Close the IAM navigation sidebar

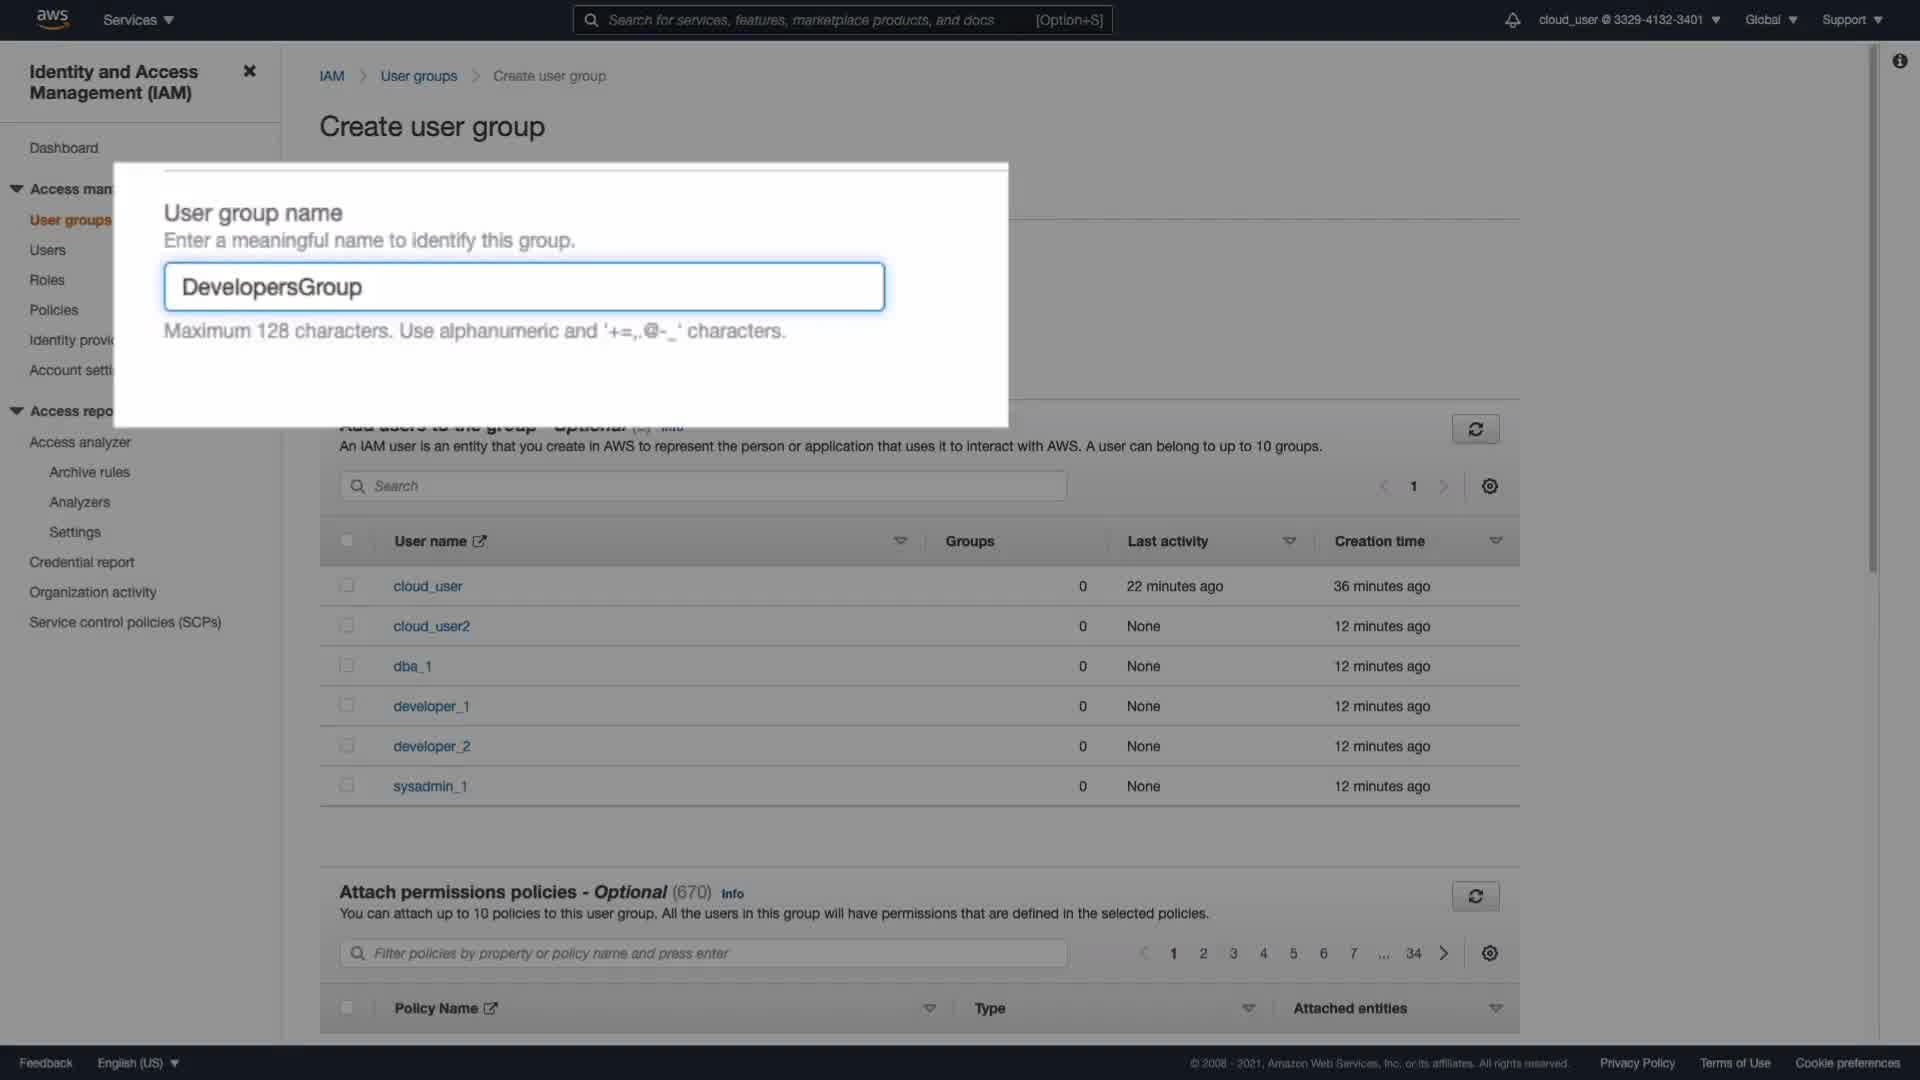pyautogui.click(x=249, y=71)
